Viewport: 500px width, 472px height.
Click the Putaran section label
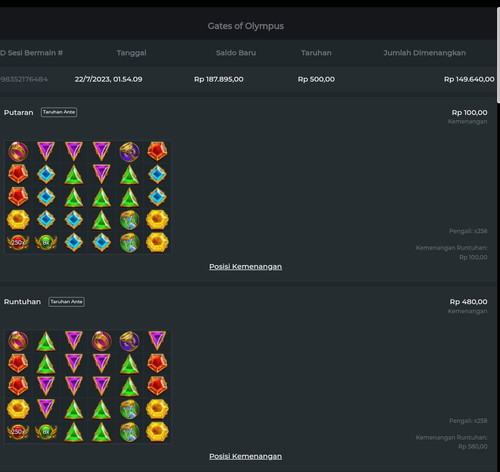[19, 112]
